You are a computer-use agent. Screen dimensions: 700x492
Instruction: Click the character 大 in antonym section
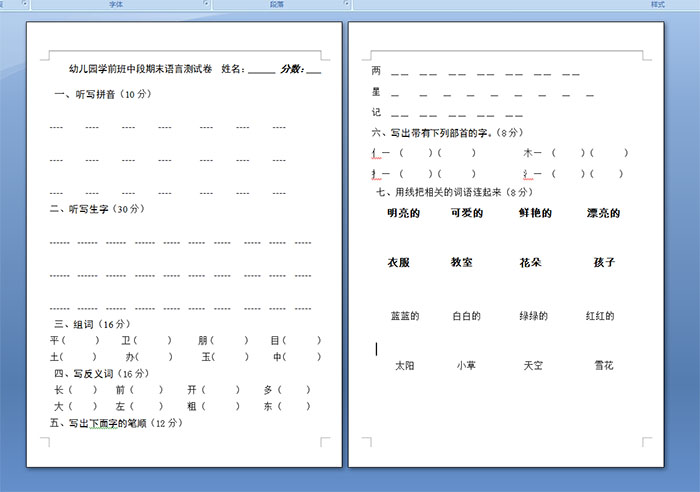[x=59, y=406]
